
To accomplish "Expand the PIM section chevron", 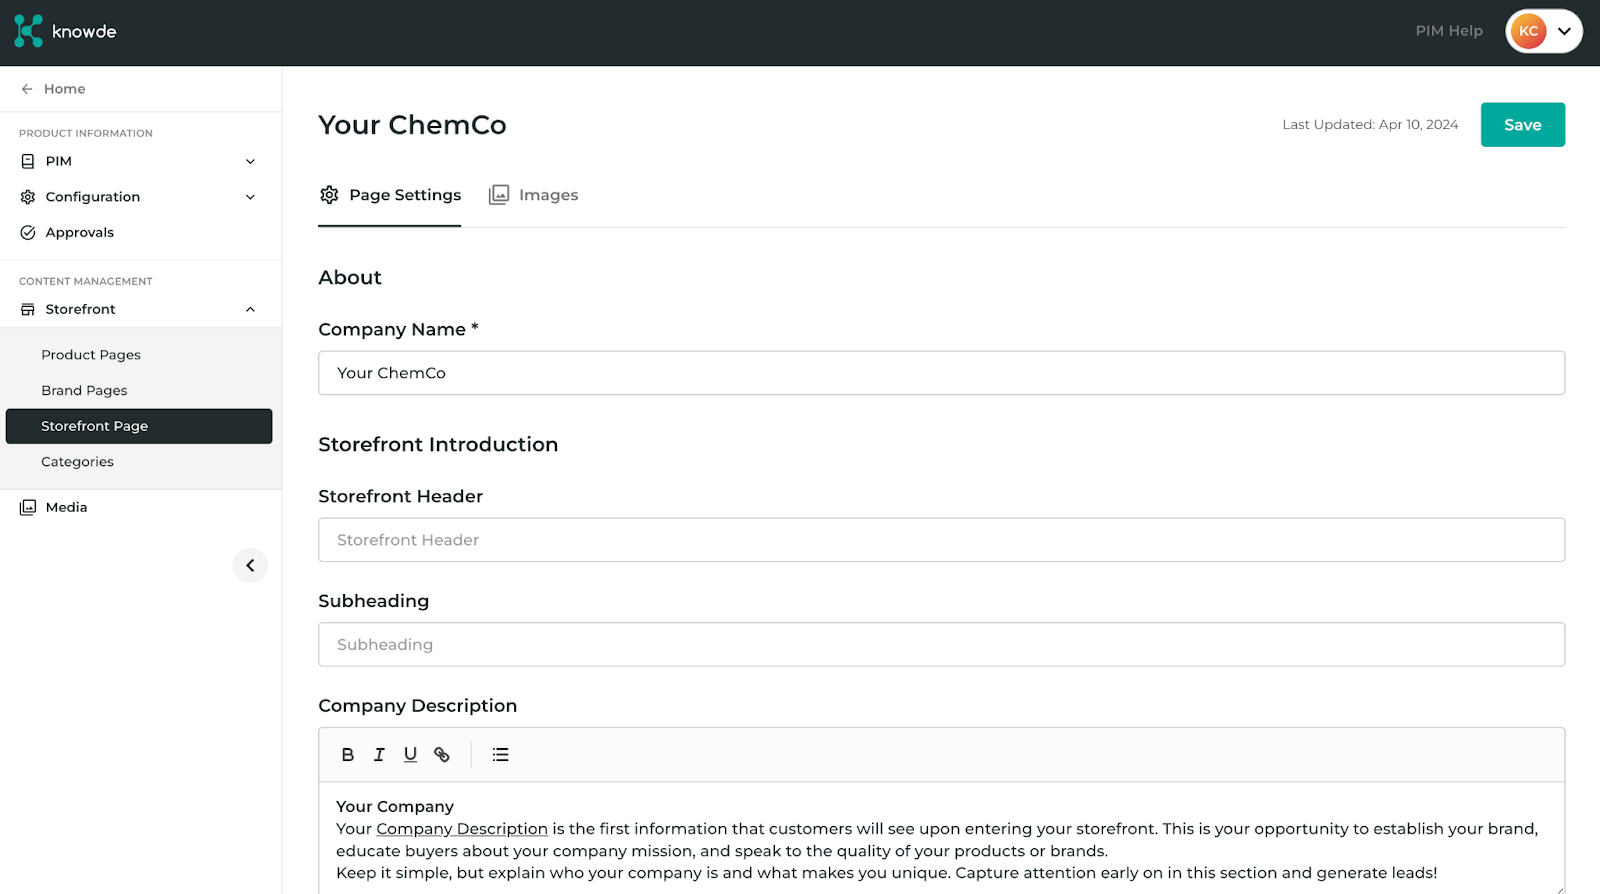I will tap(251, 161).
